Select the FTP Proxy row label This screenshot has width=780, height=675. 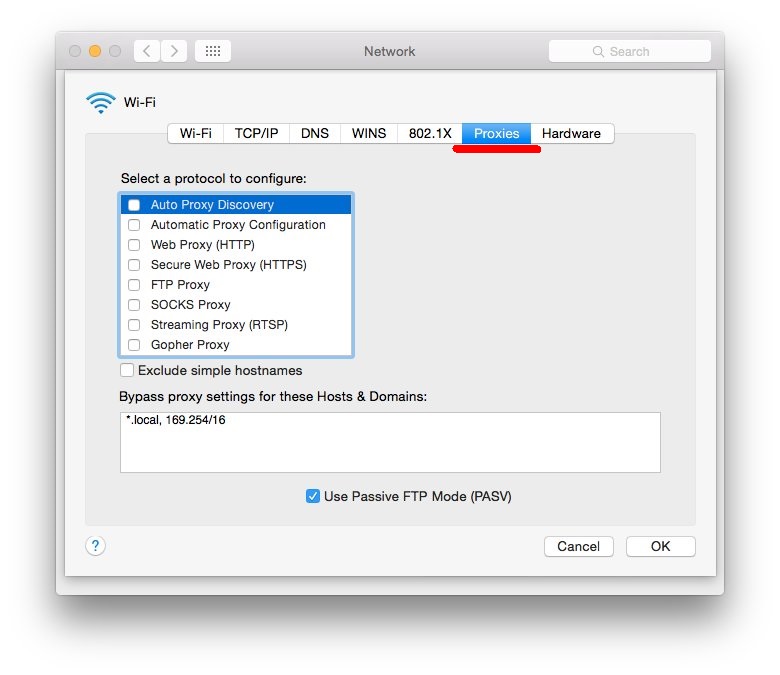(x=181, y=285)
